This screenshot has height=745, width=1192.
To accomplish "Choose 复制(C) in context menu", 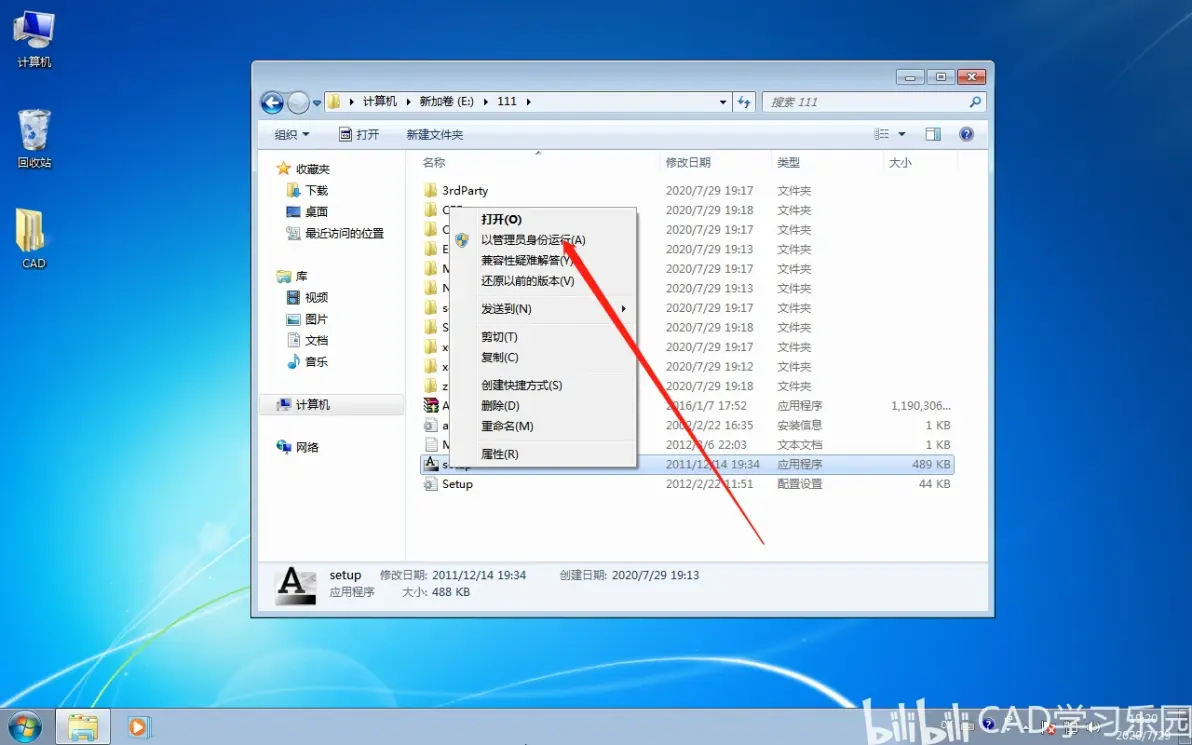I will point(544,357).
